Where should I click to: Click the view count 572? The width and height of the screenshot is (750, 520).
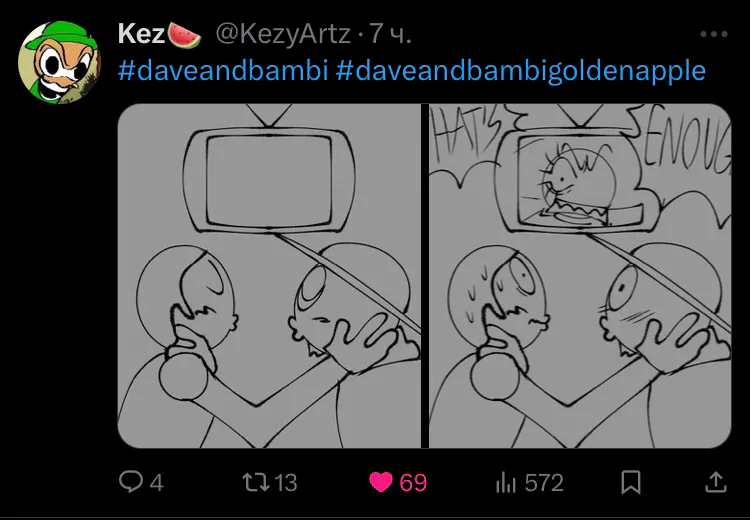[x=544, y=483]
